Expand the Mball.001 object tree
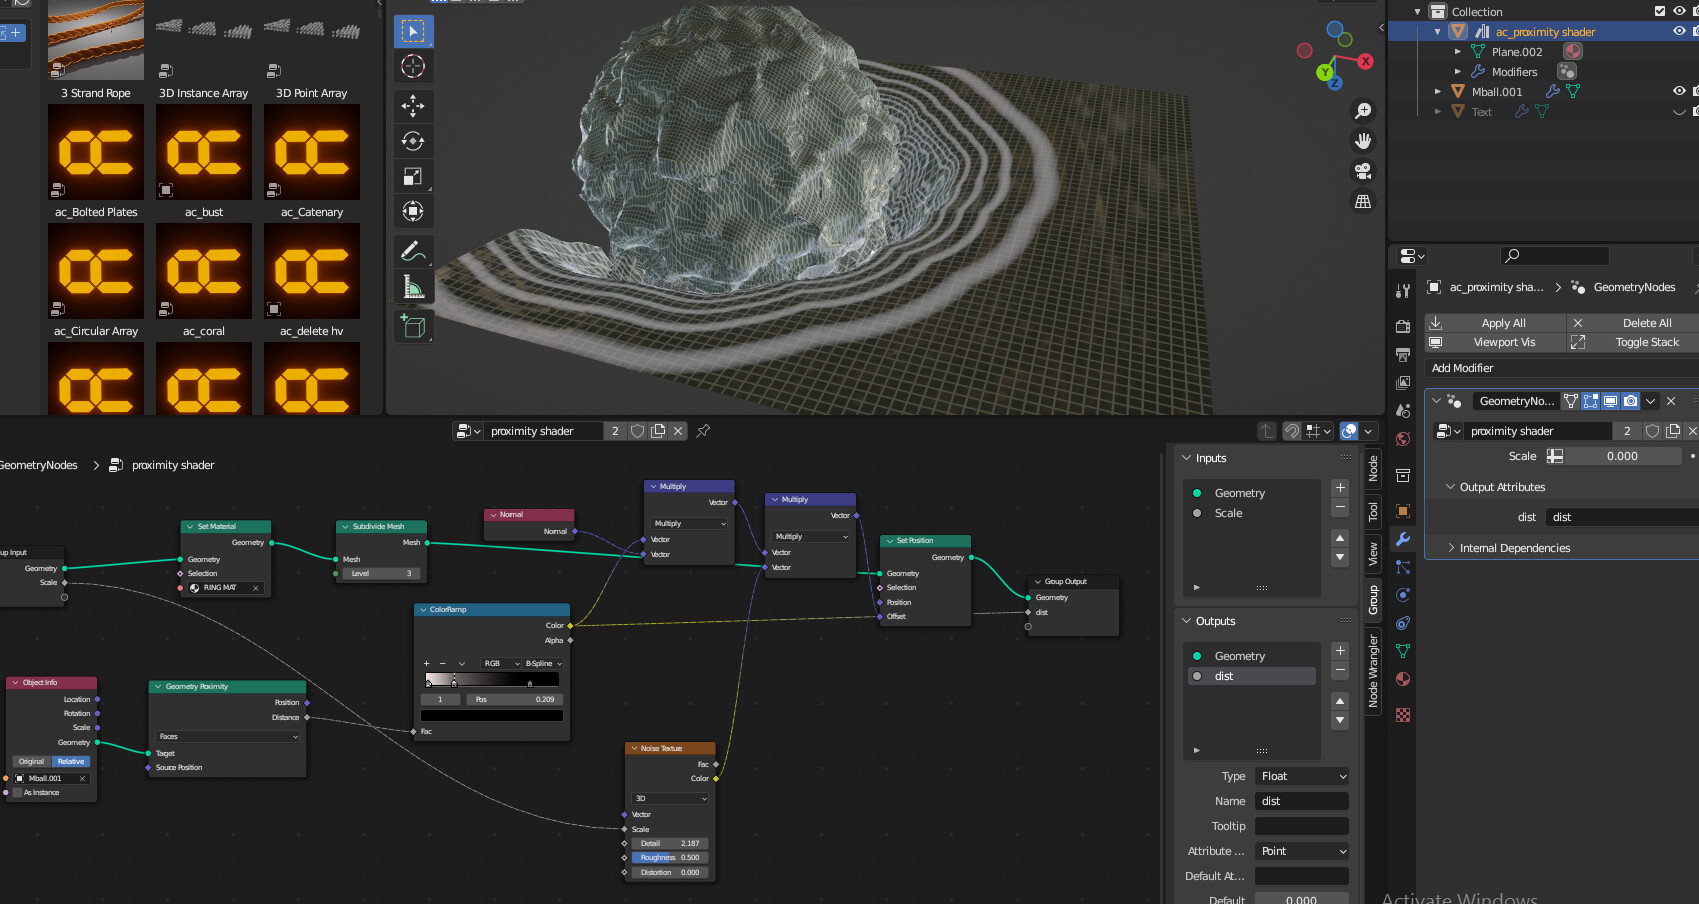This screenshot has width=1699, height=904. point(1438,91)
